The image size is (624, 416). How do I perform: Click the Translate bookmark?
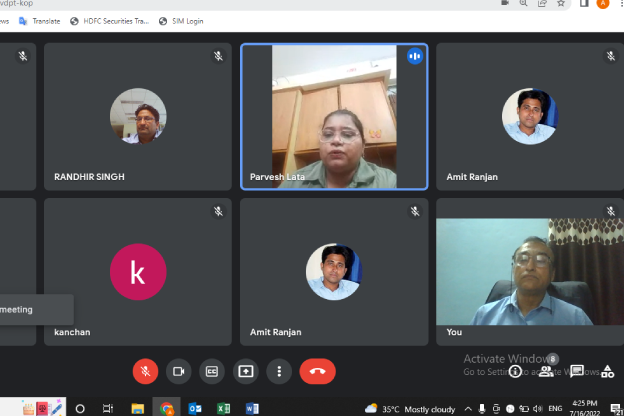40,20
